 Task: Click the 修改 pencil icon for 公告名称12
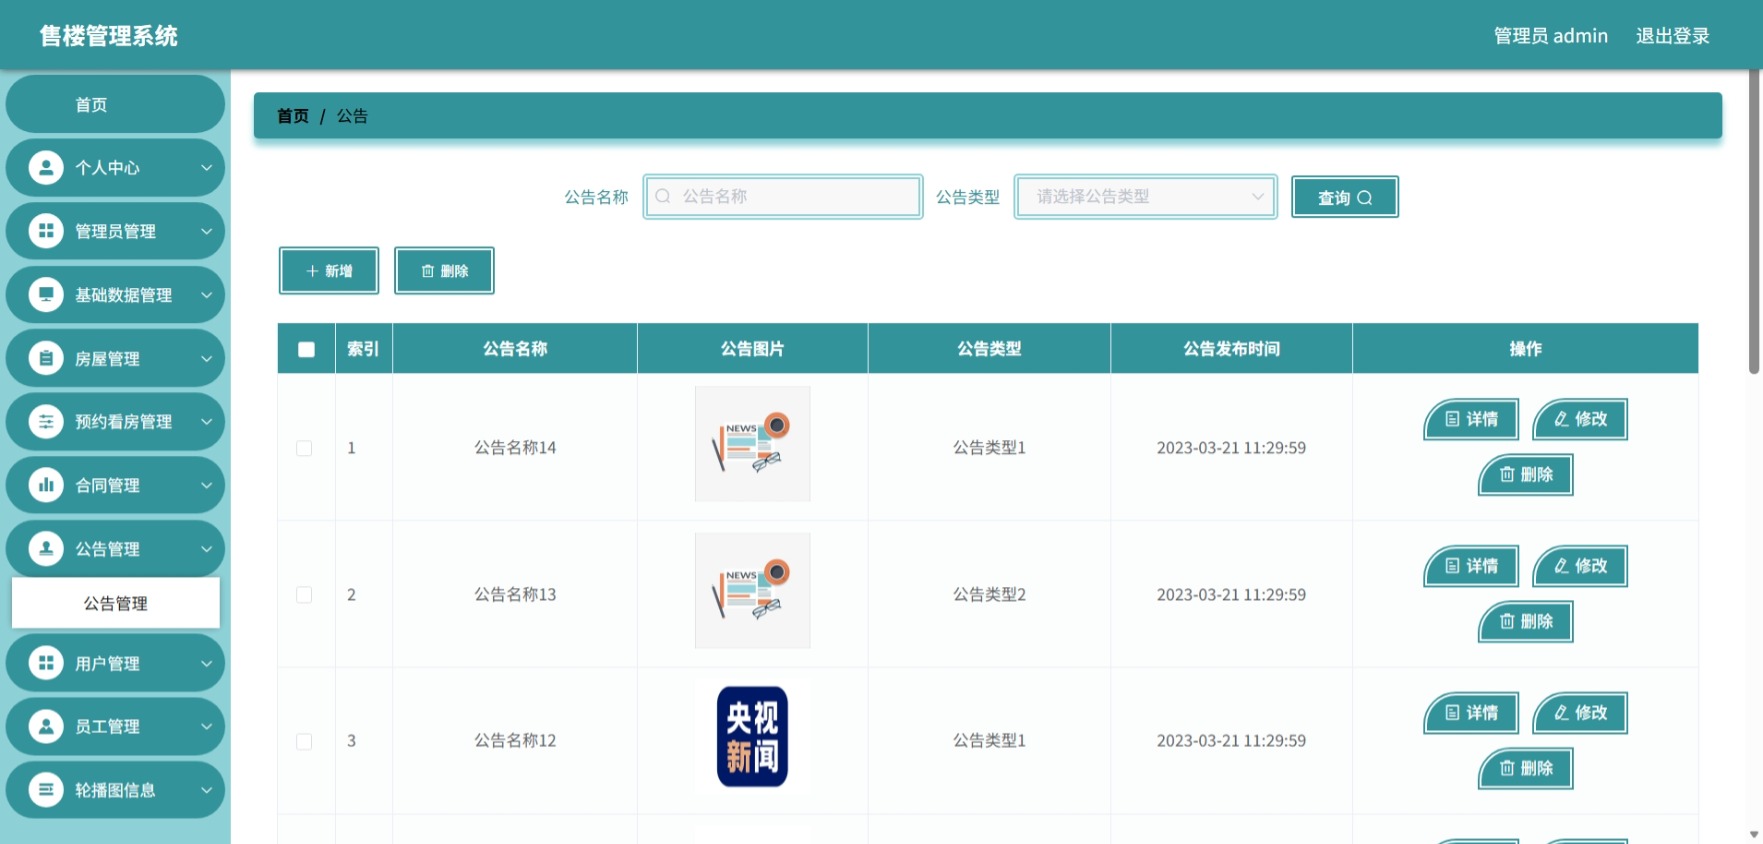[x=1562, y=713]
